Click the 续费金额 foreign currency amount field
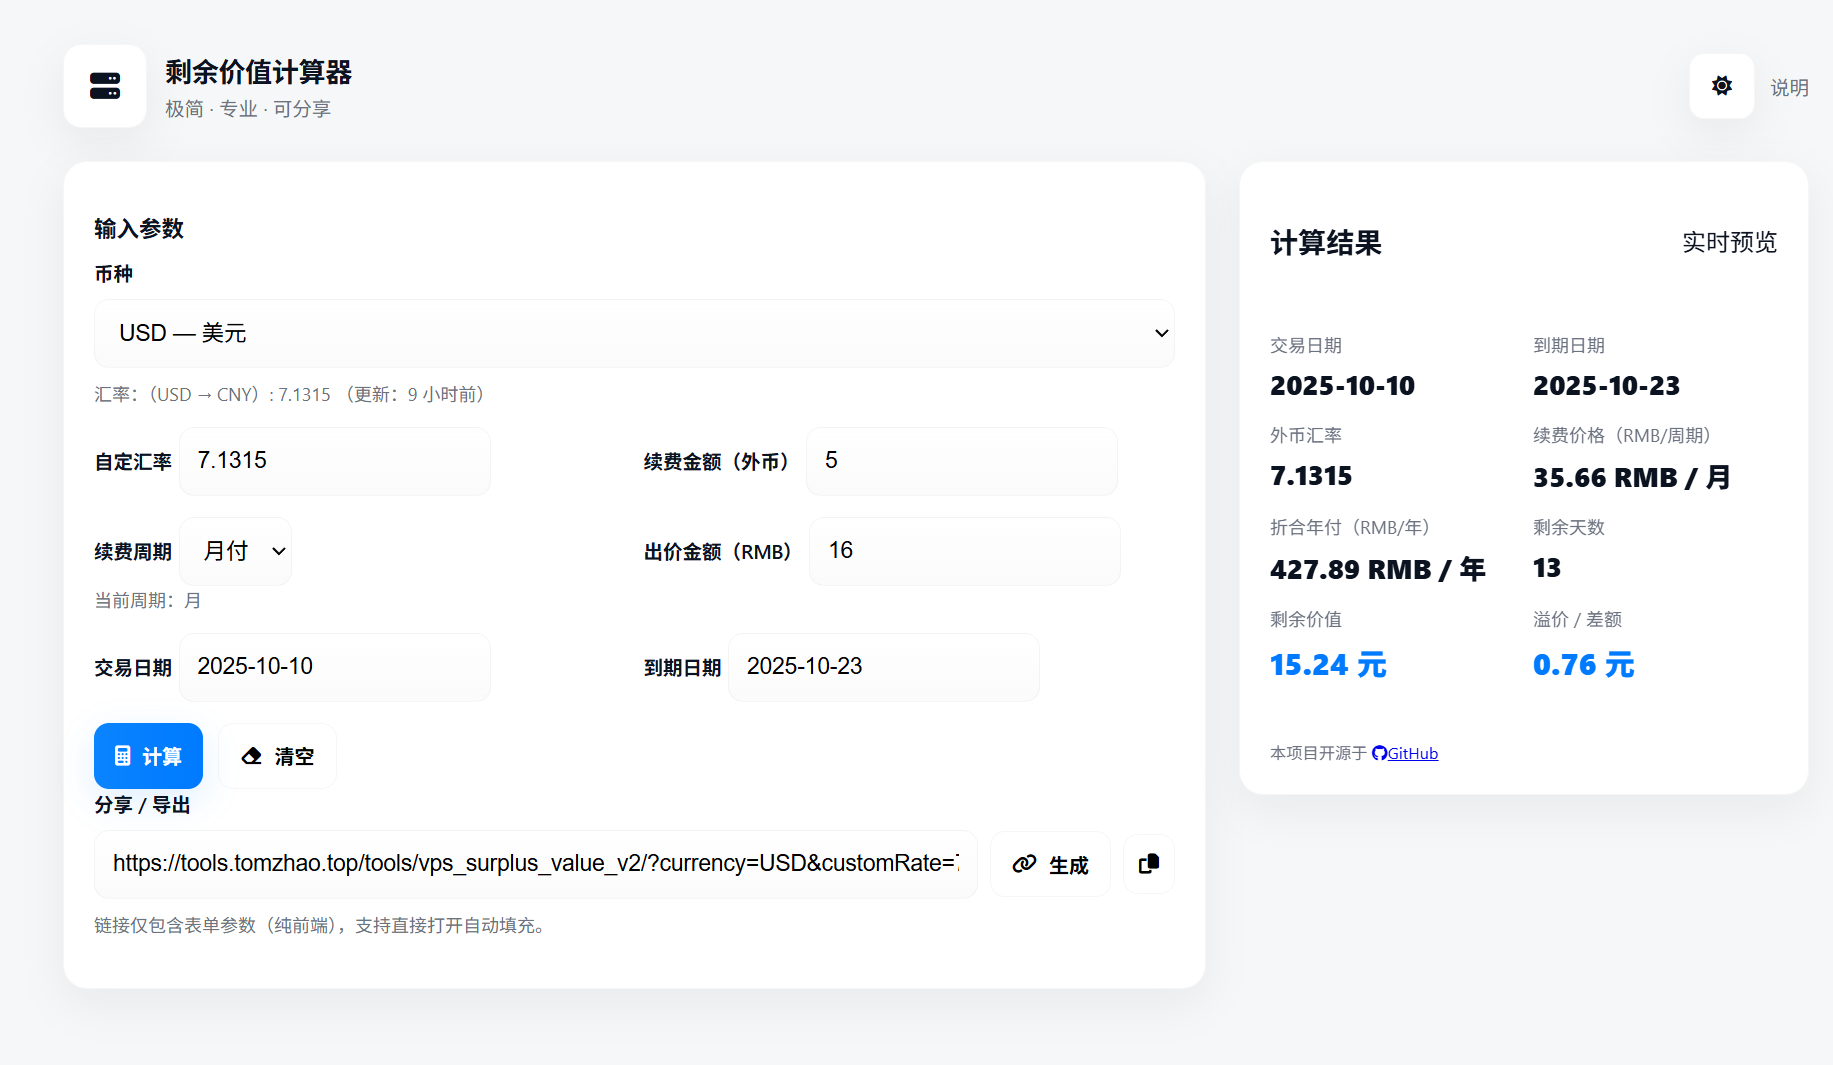The image size is (1833, 1065). (x=960, y=461)
